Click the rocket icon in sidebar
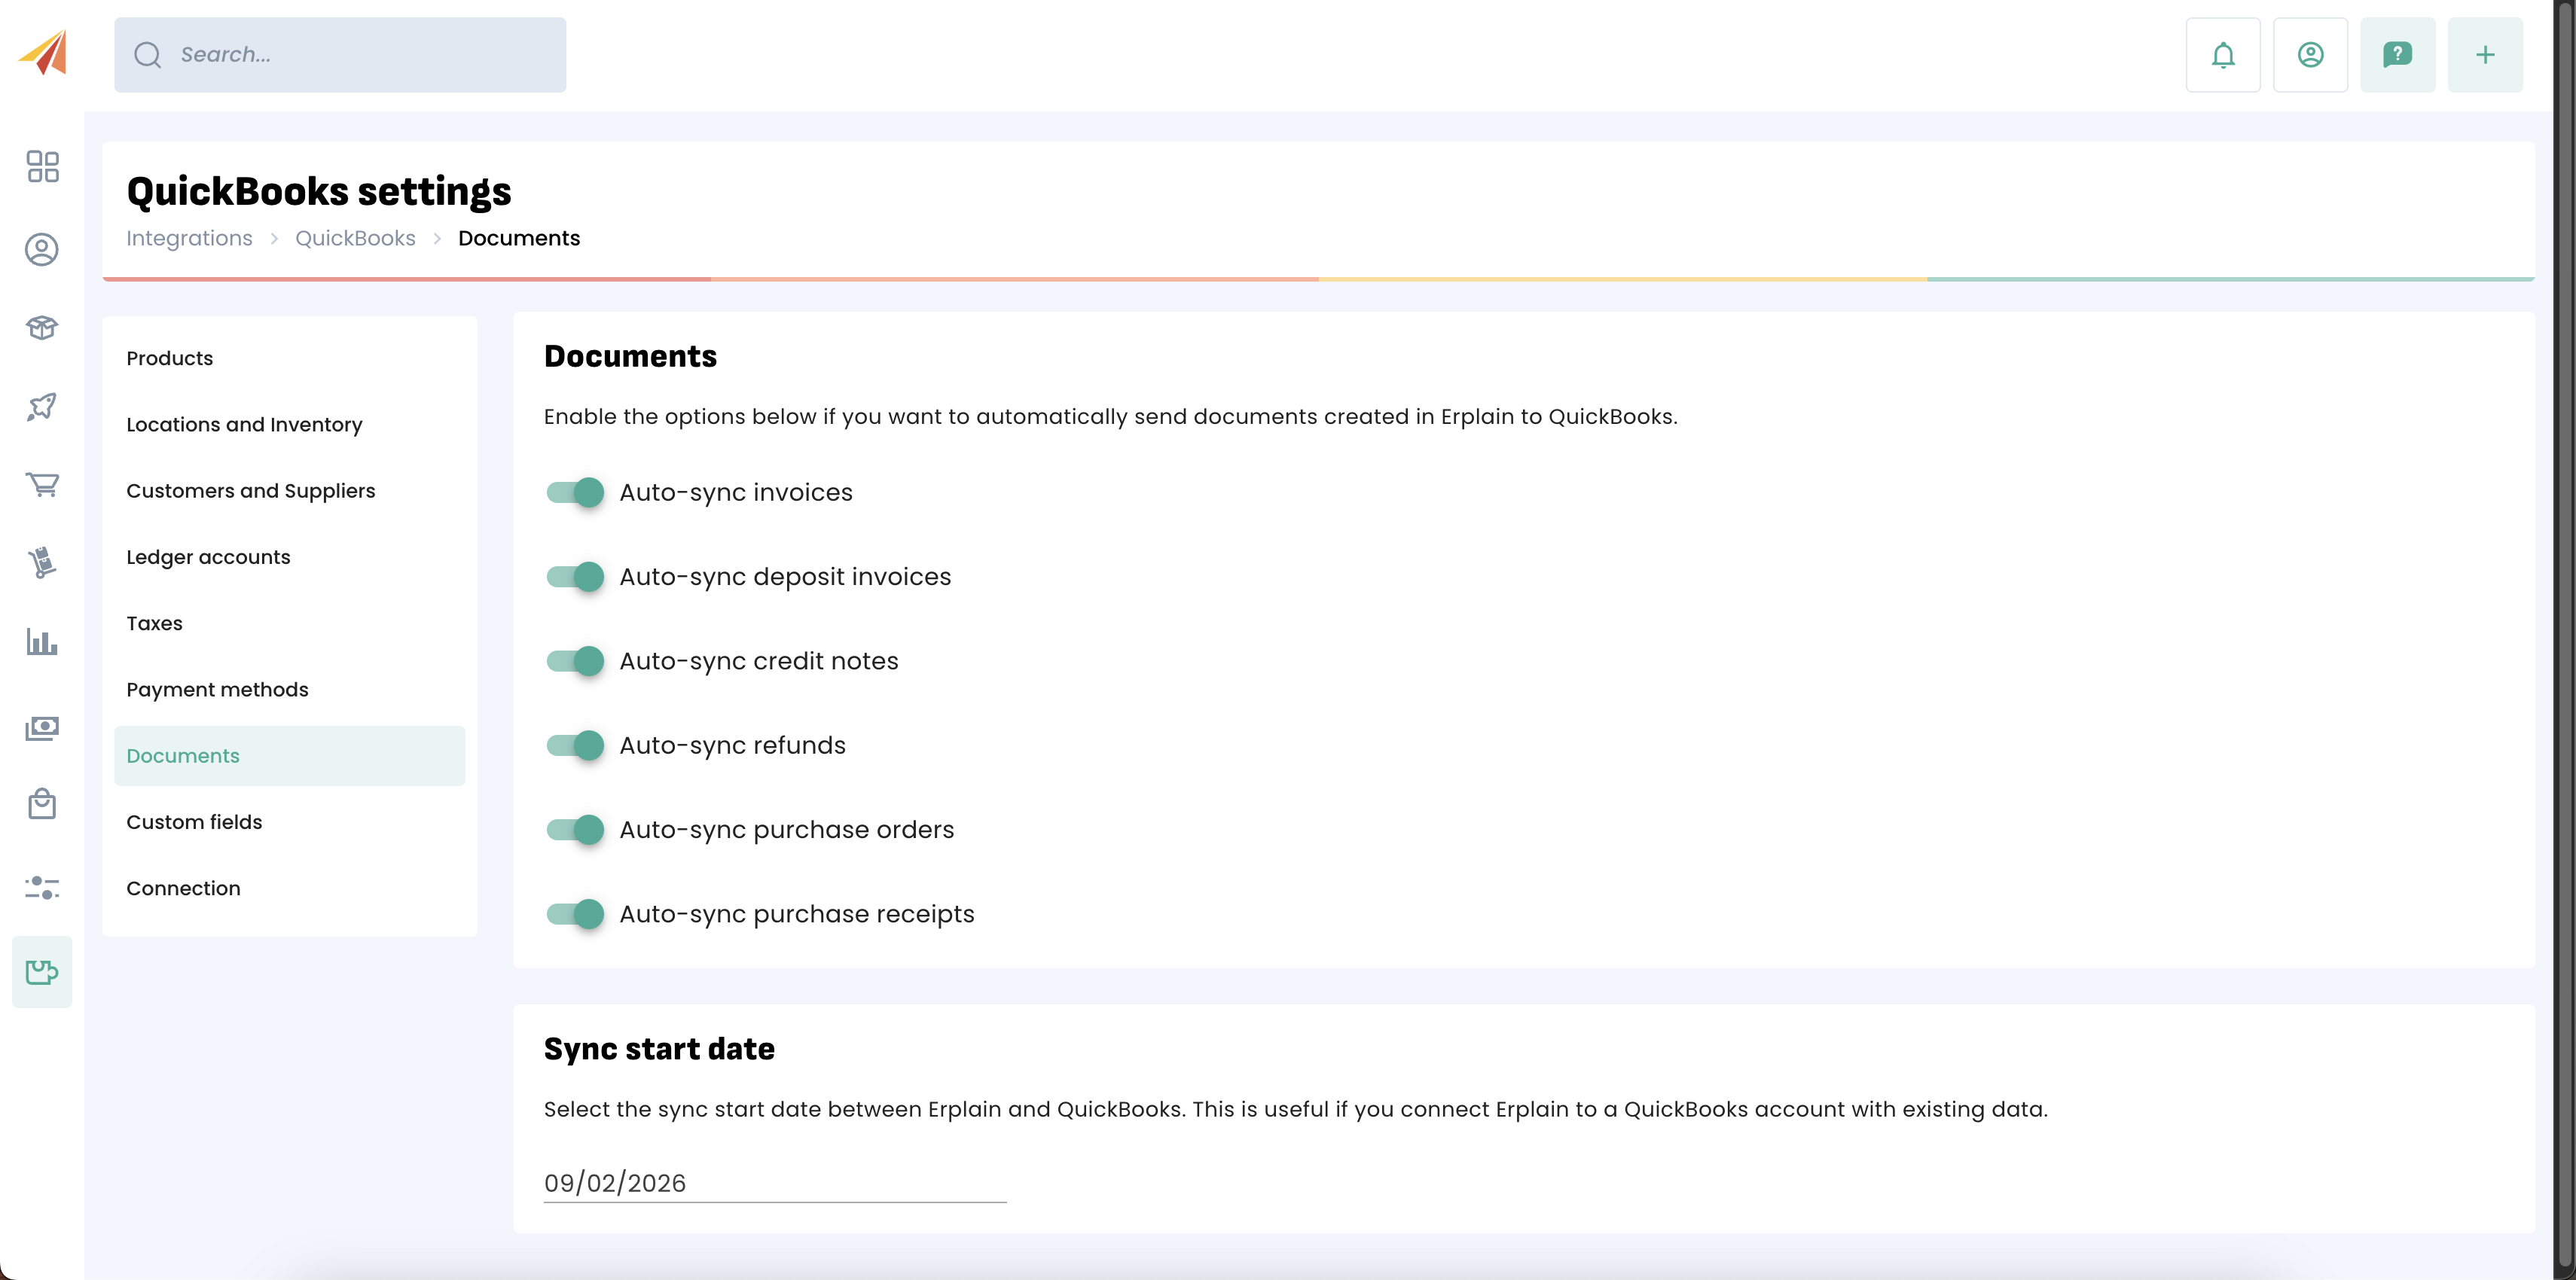 point(42,406)
